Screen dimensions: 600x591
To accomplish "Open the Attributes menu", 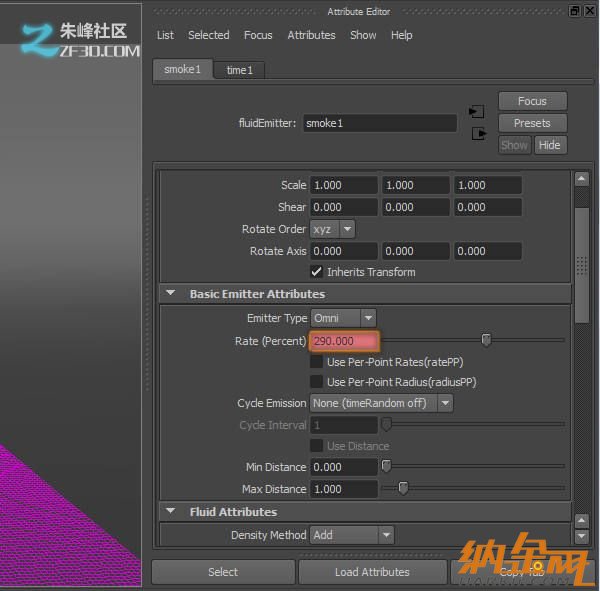I will click(311, 35).
